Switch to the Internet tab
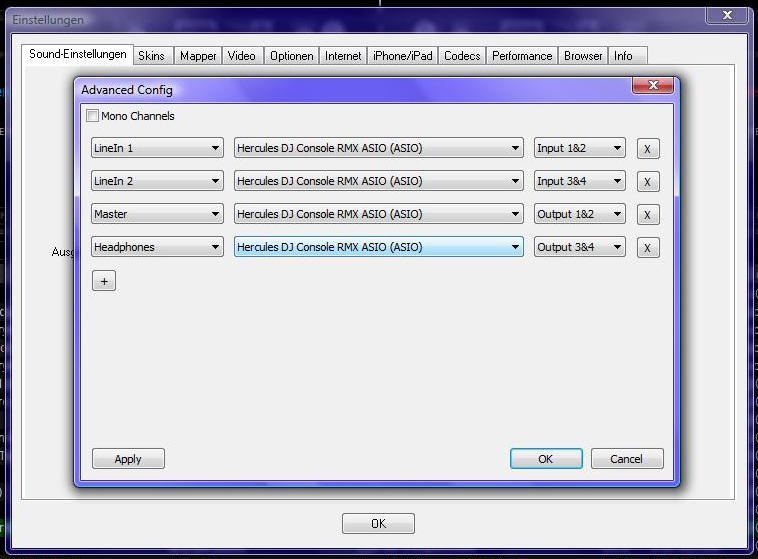 click(x=343, y=56)
